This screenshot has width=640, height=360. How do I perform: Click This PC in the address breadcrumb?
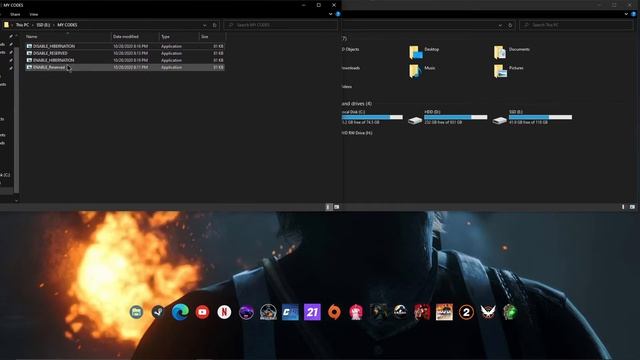click(22, 25)
